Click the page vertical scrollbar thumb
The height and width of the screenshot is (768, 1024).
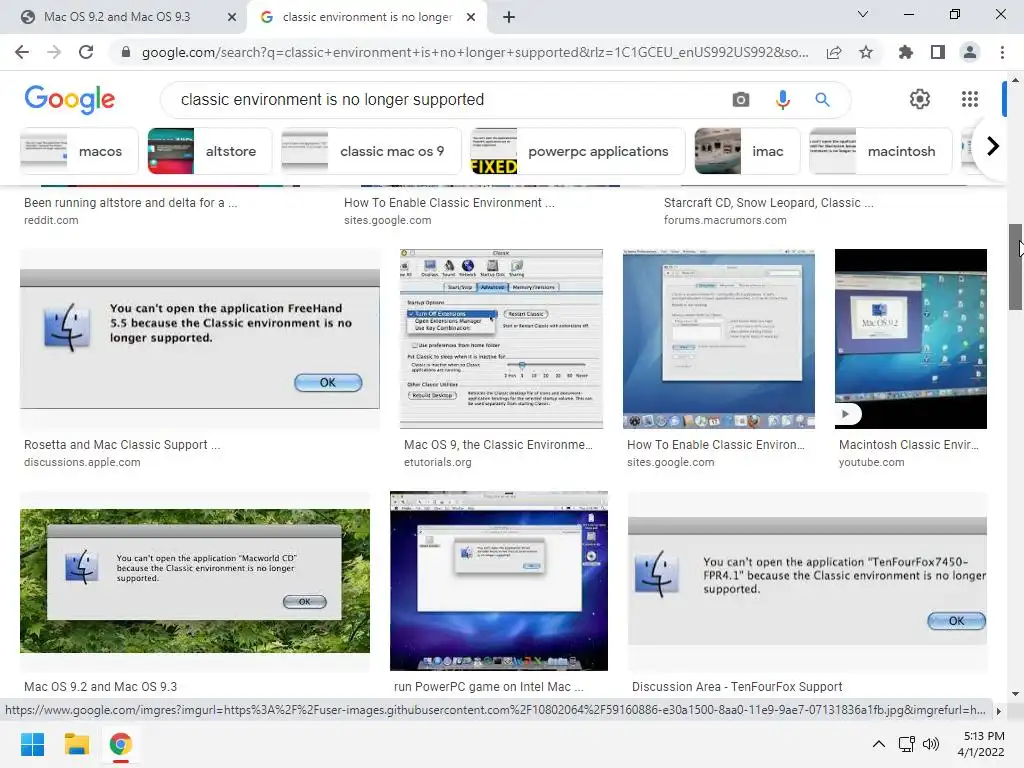1015,266
